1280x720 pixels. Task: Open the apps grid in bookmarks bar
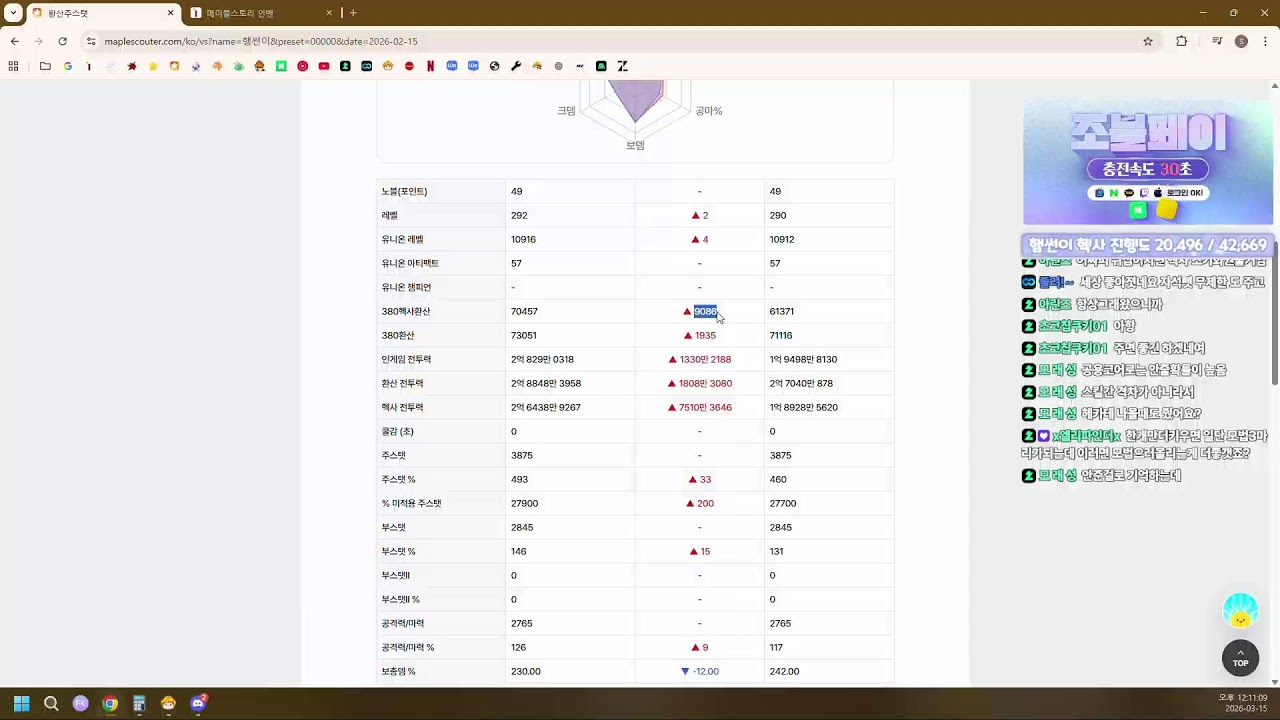(13, 66)
